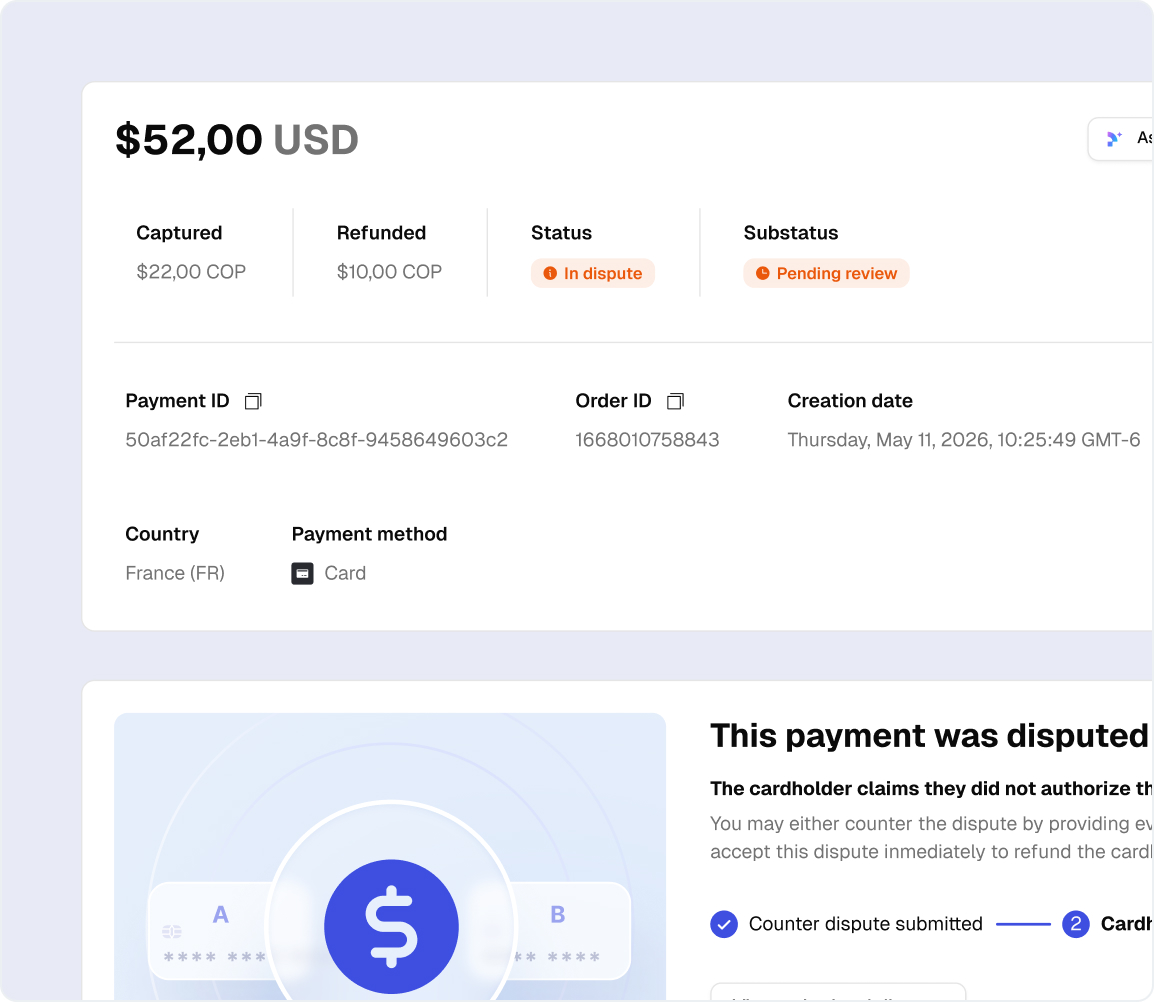Select the payment ID value 50af22fc-2eb1…
1154x1002 pixels.
[316, 440]
